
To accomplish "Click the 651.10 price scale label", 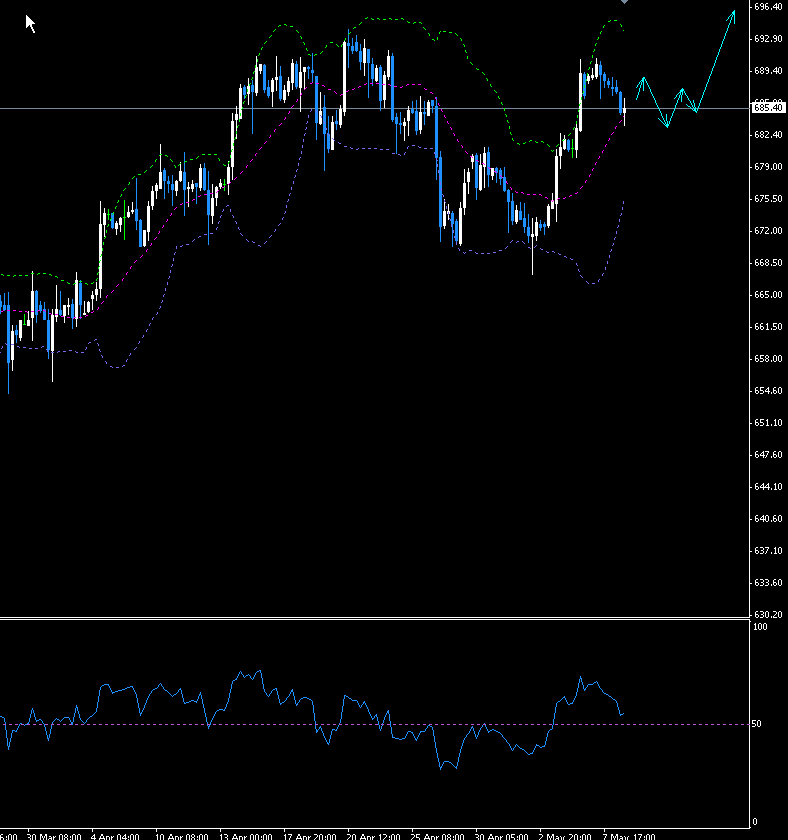I will pos(768,423).
